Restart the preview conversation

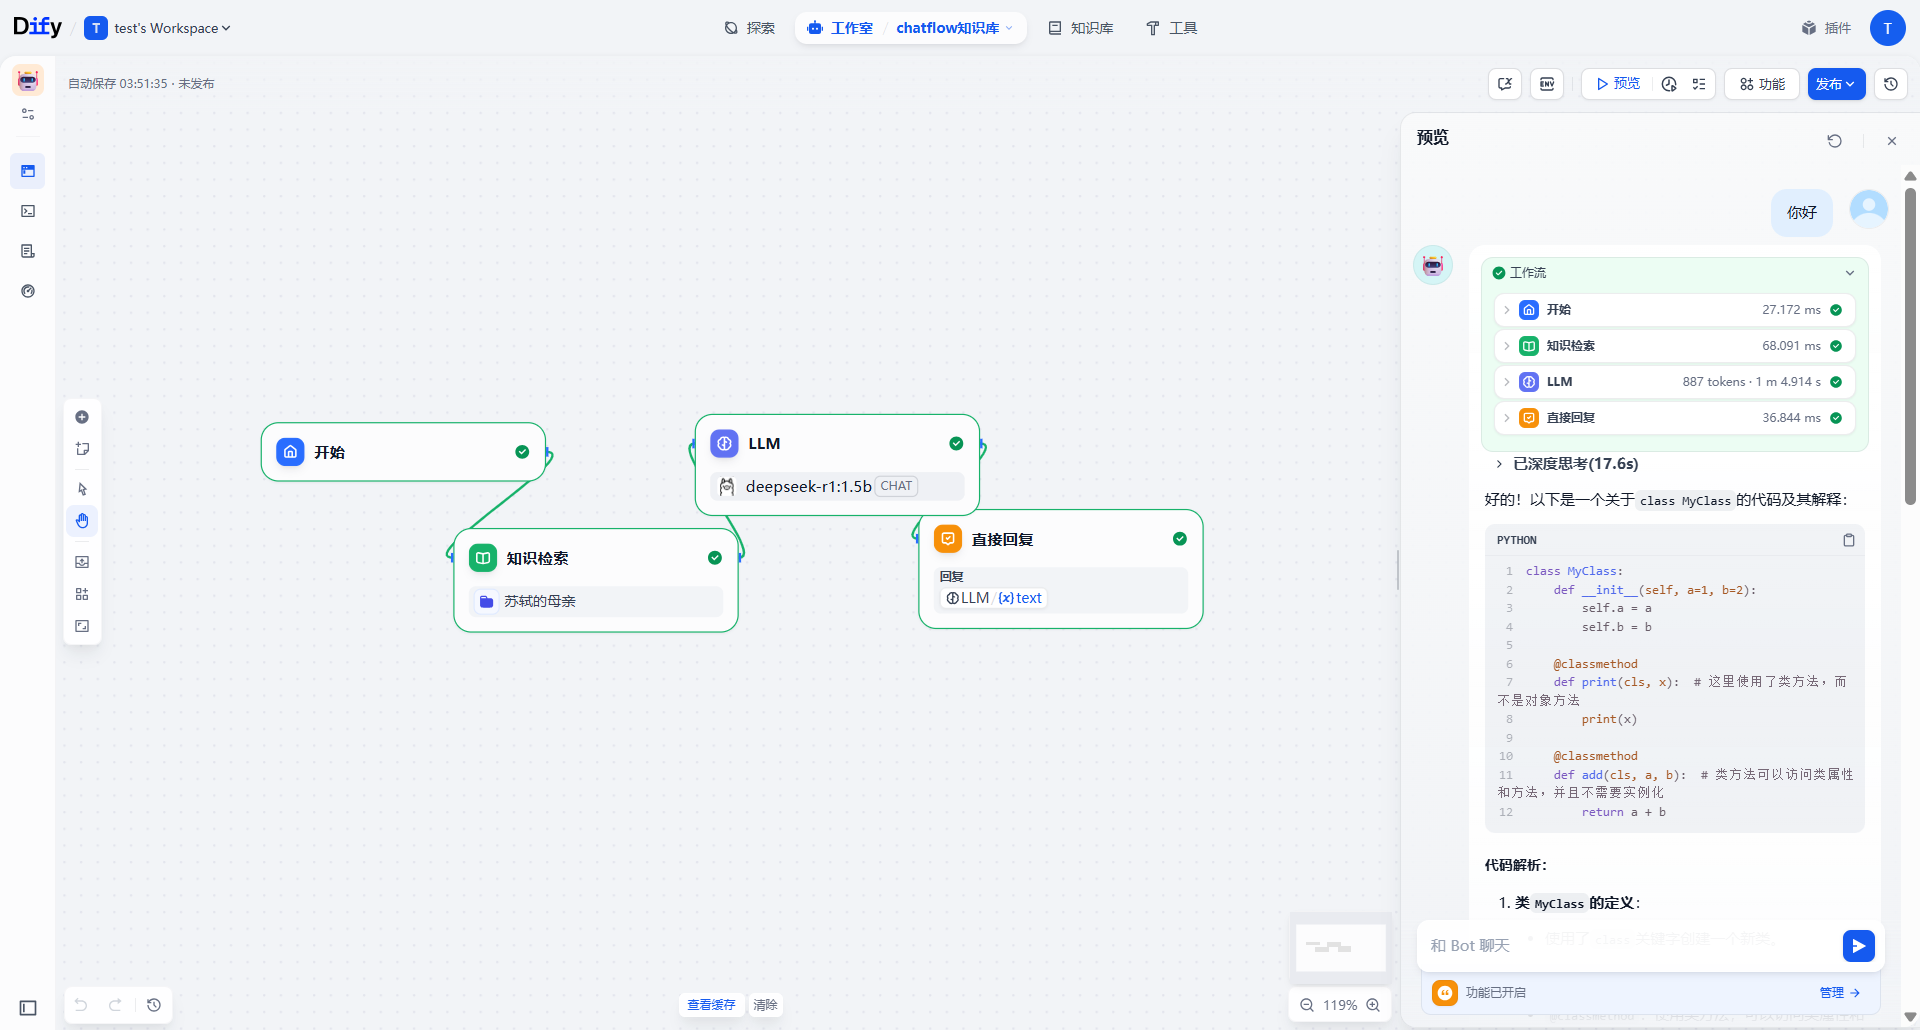(x=1834, y=141)
